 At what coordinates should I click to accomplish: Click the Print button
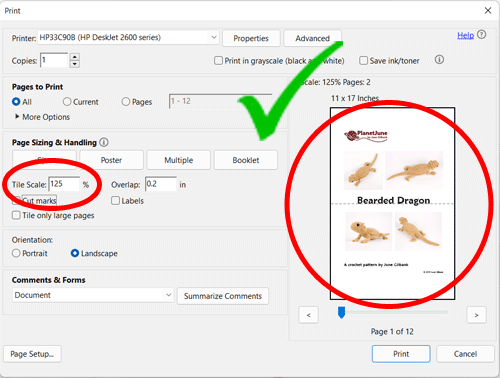coord(401,354)
